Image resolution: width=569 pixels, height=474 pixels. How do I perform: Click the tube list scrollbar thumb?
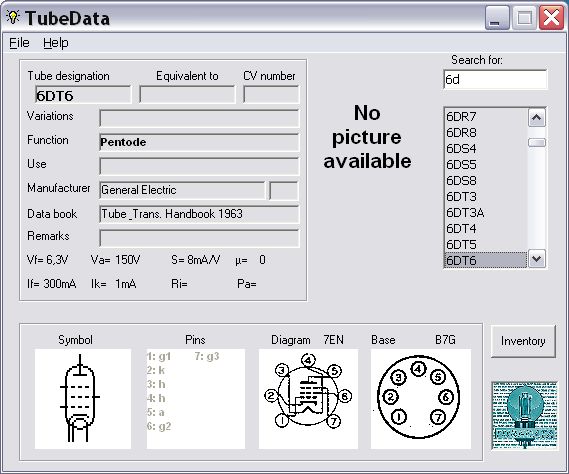point(536,143)
